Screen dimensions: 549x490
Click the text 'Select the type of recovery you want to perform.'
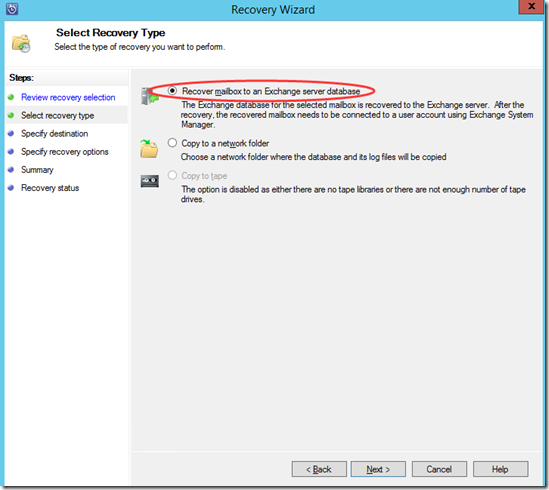point(140,47)
